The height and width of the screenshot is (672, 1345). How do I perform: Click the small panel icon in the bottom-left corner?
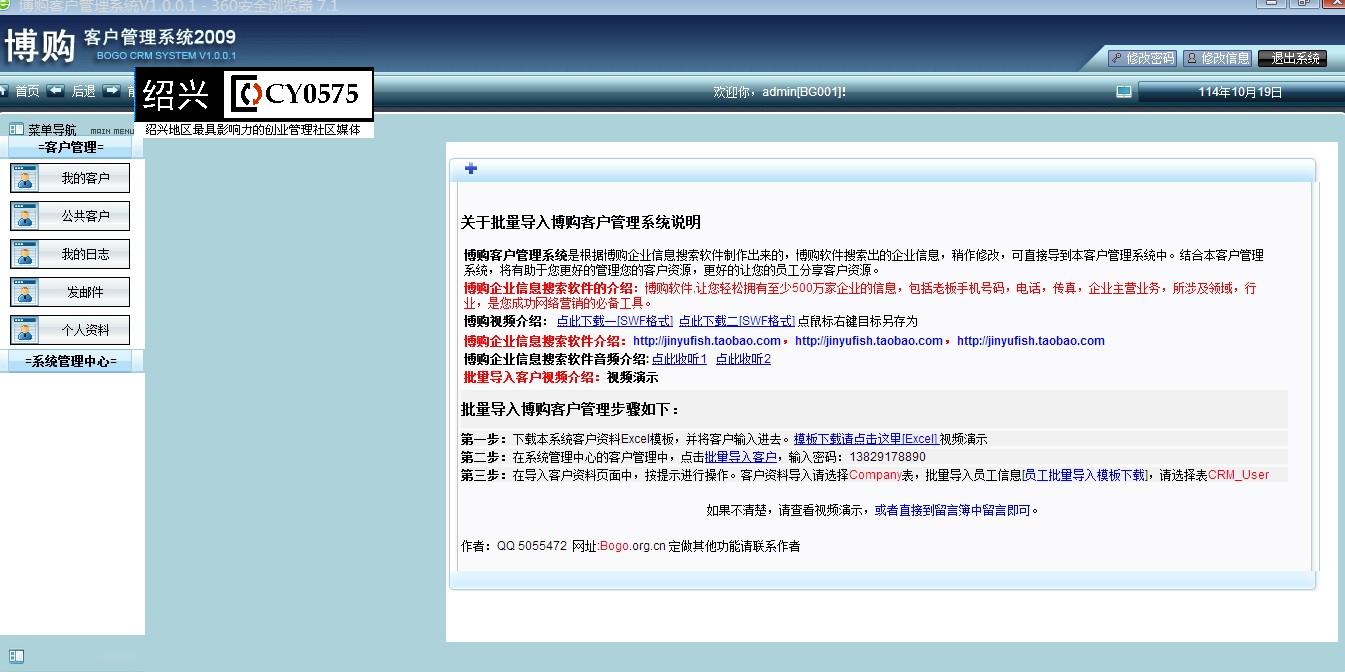16,657
